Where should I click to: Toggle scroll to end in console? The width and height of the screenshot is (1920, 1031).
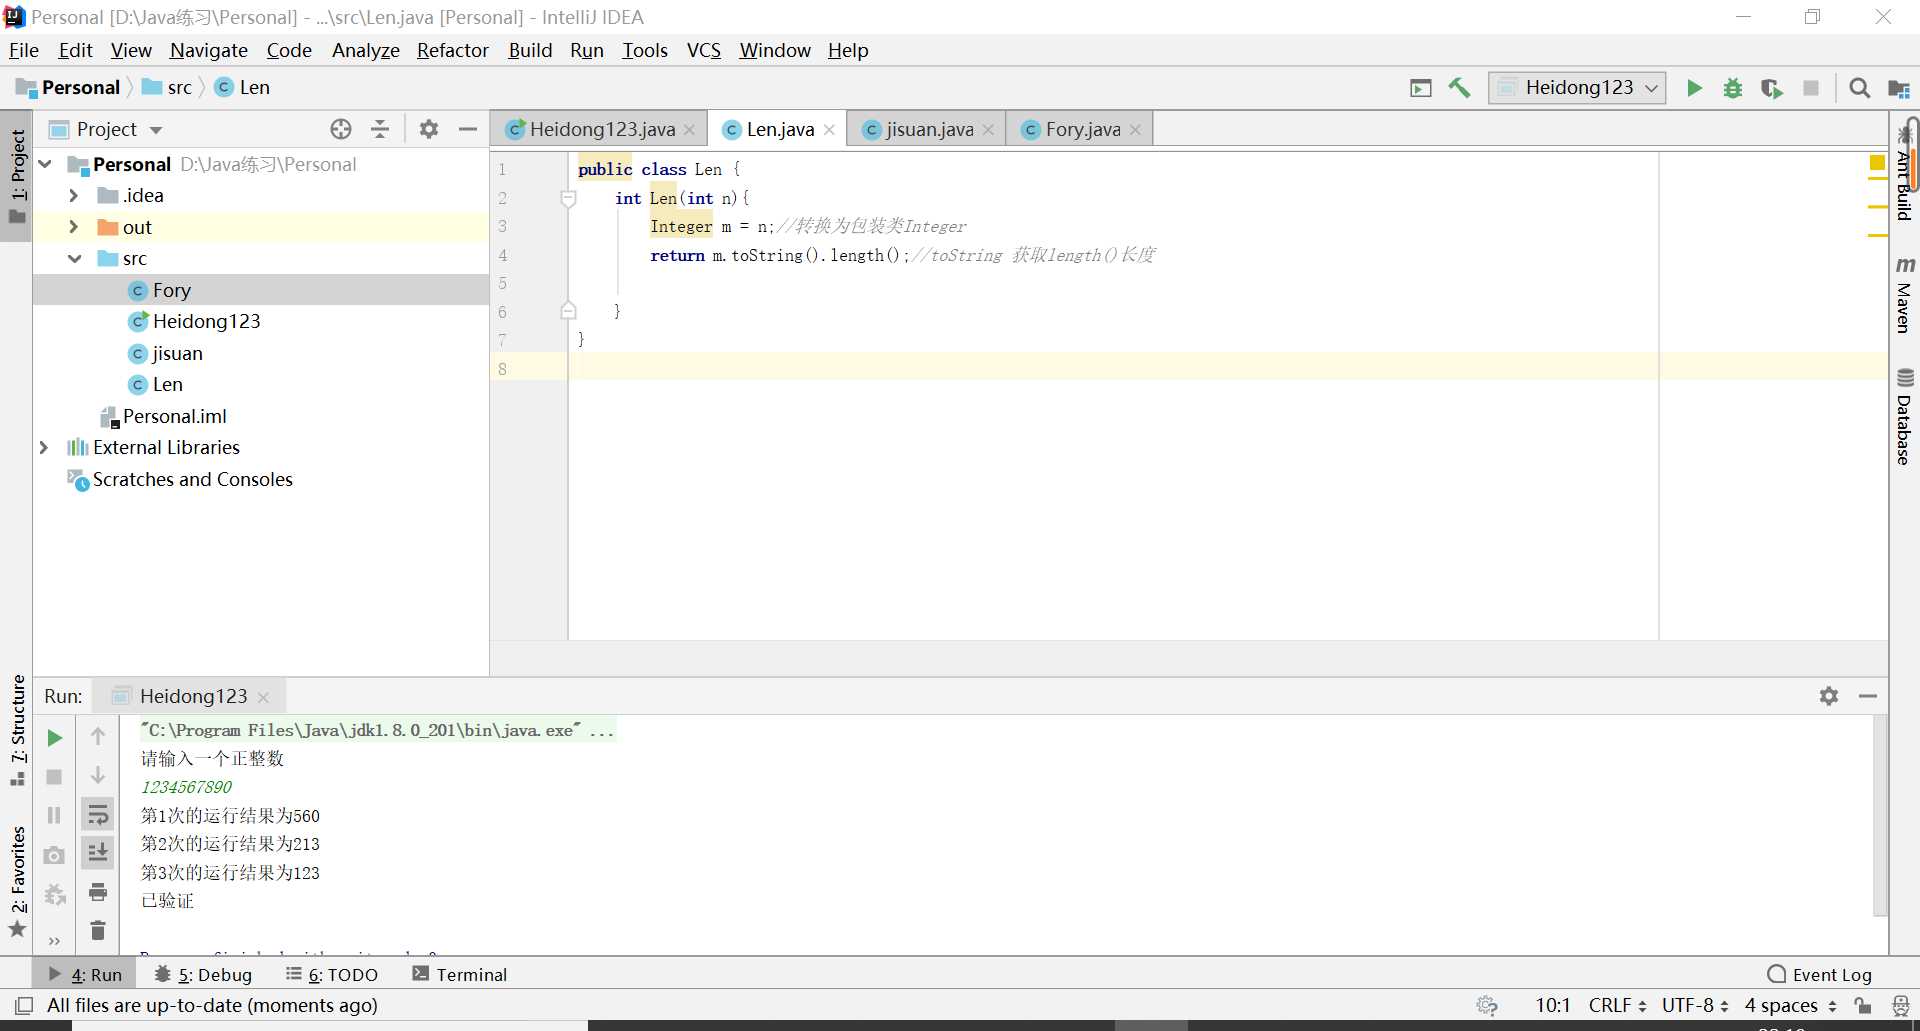[98, 853]
